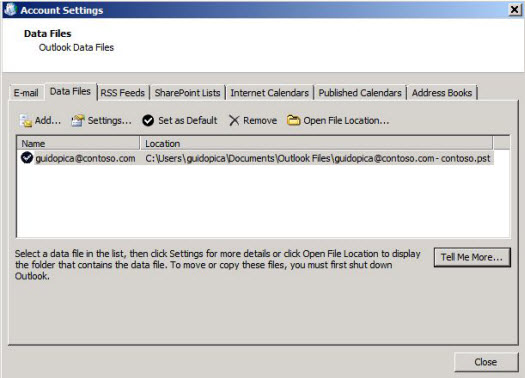The image size is (525, 378).
Task: Select the Data Files tab
Action: [70, 91]
